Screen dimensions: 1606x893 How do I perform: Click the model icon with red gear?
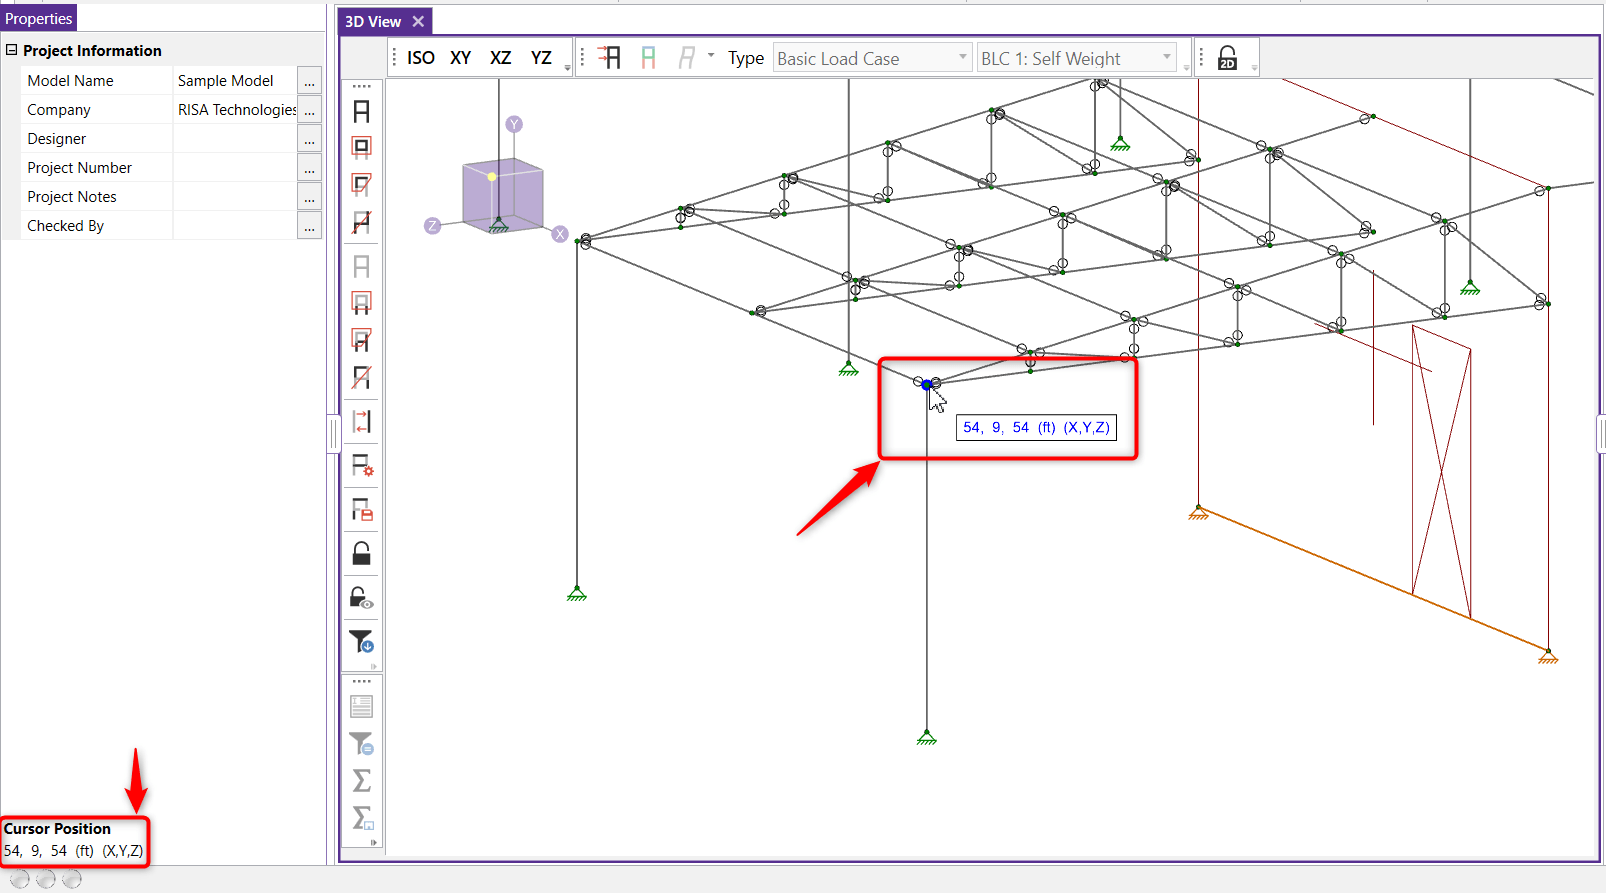click(362, 466)
